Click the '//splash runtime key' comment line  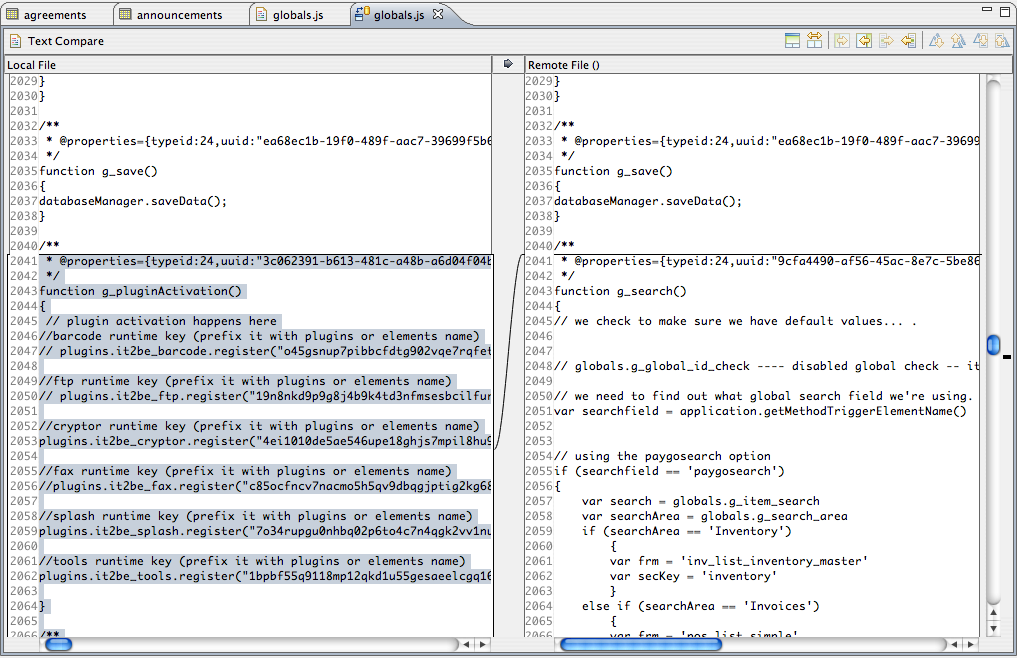[256, 516]
